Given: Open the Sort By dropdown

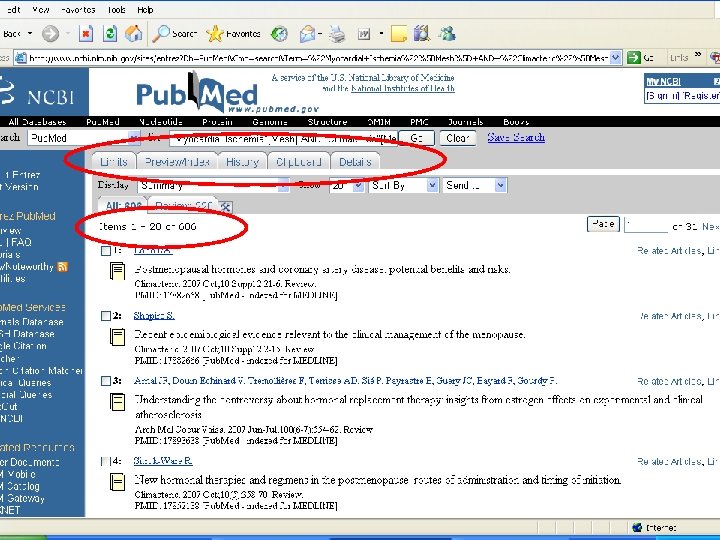Looking at the screenshot, I should (x=404, y=186).
